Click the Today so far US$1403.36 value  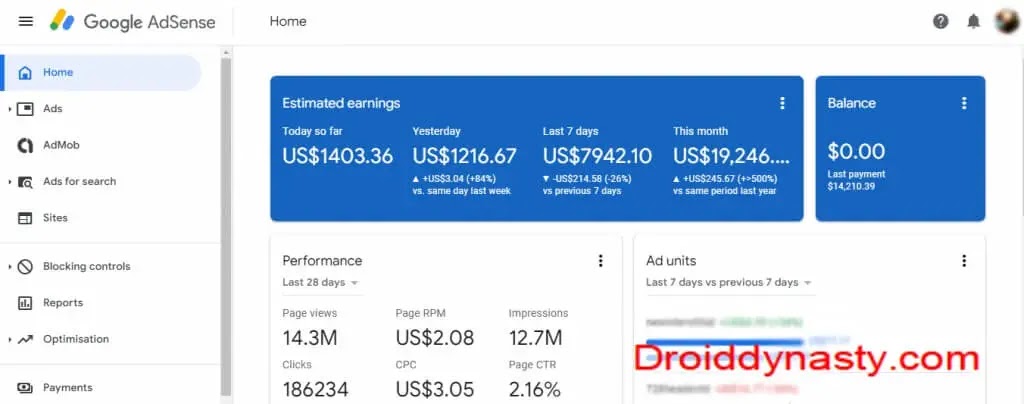coord(338,157)
